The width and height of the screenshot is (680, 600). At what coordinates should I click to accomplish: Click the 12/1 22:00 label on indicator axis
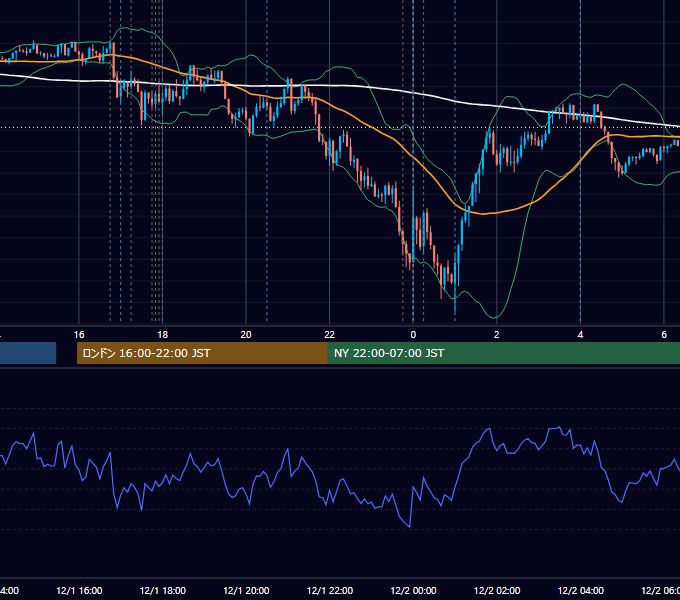330,590
